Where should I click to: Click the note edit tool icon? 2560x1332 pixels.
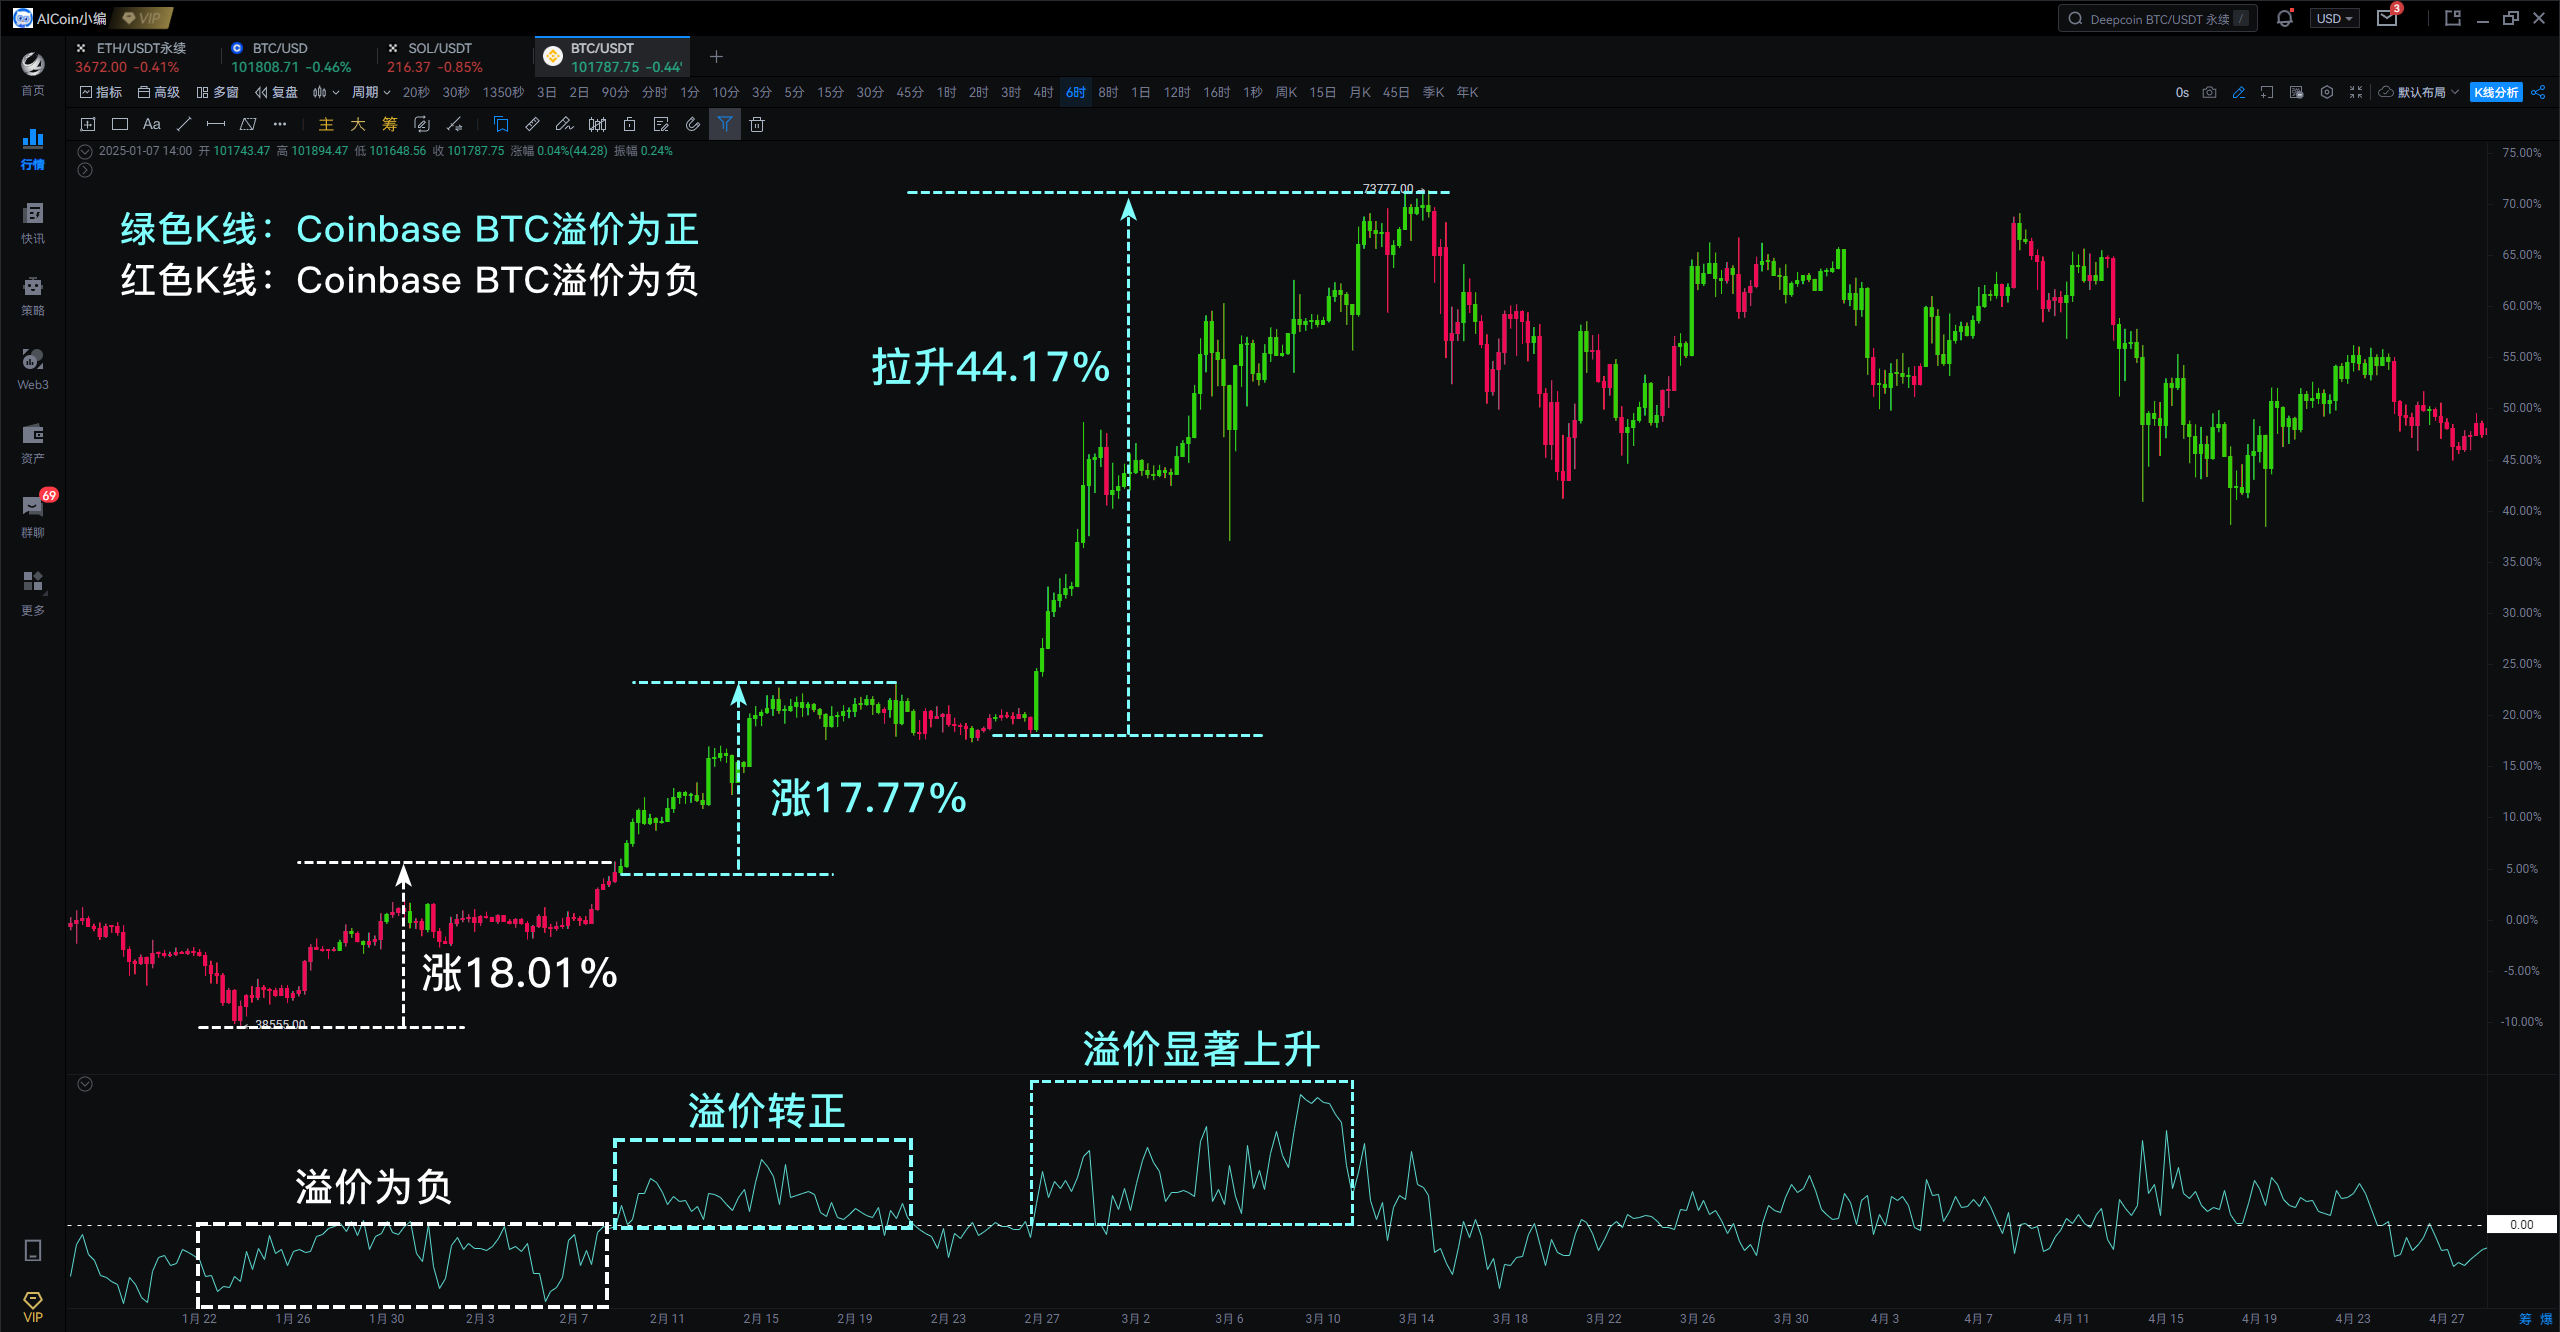[x=661, y=124]
